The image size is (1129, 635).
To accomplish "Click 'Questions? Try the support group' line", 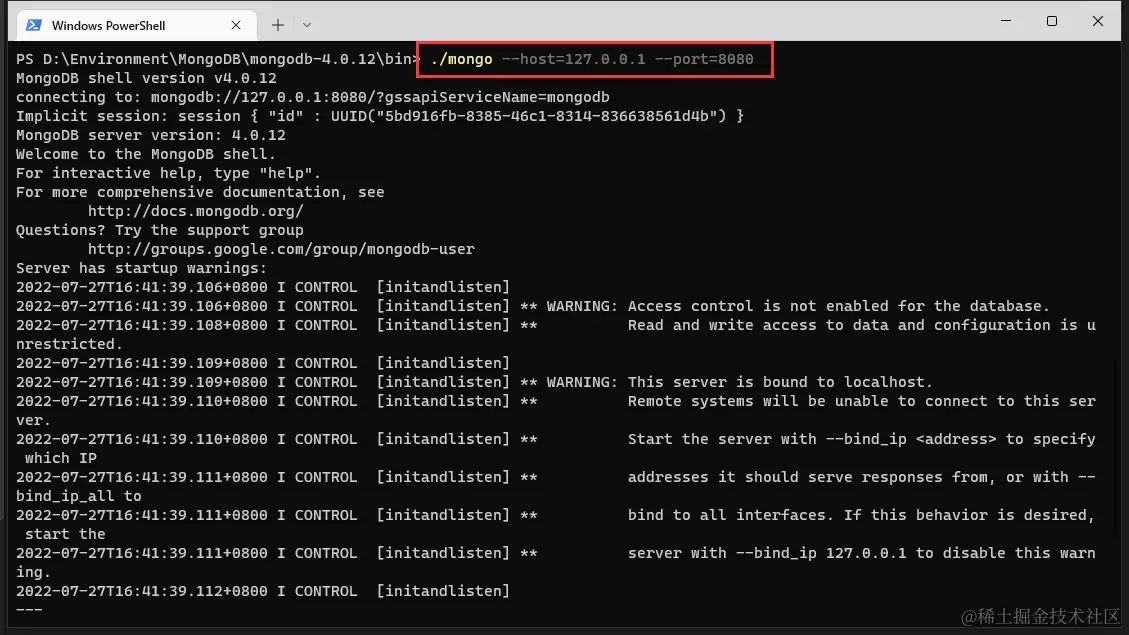I will point(160,230).
